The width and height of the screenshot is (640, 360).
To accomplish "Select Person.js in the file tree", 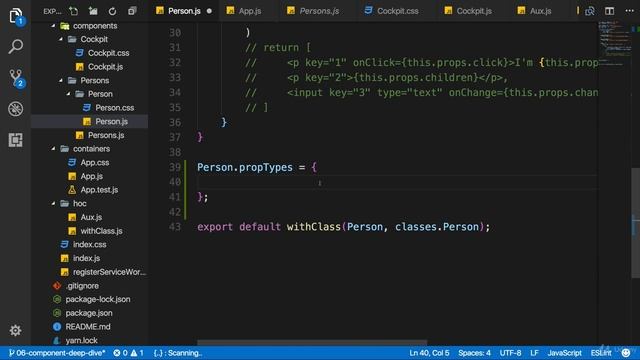I will pos(111,121).
